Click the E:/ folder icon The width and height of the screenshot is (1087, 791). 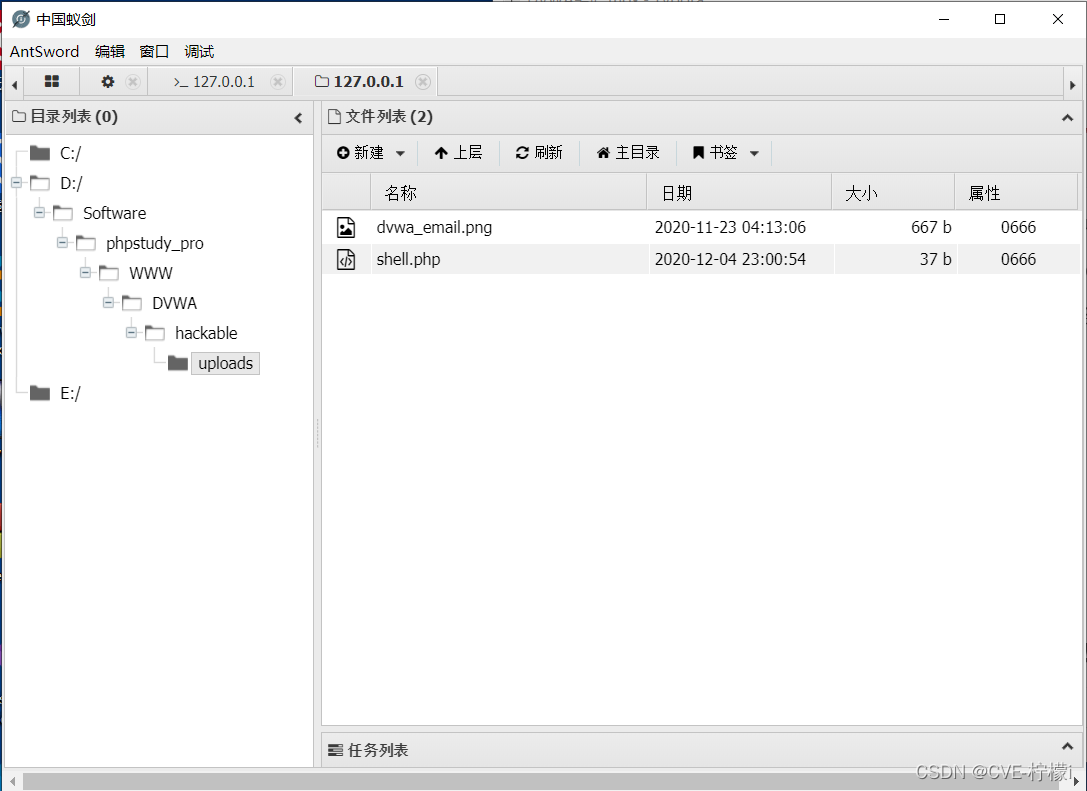tap(40, 393)
